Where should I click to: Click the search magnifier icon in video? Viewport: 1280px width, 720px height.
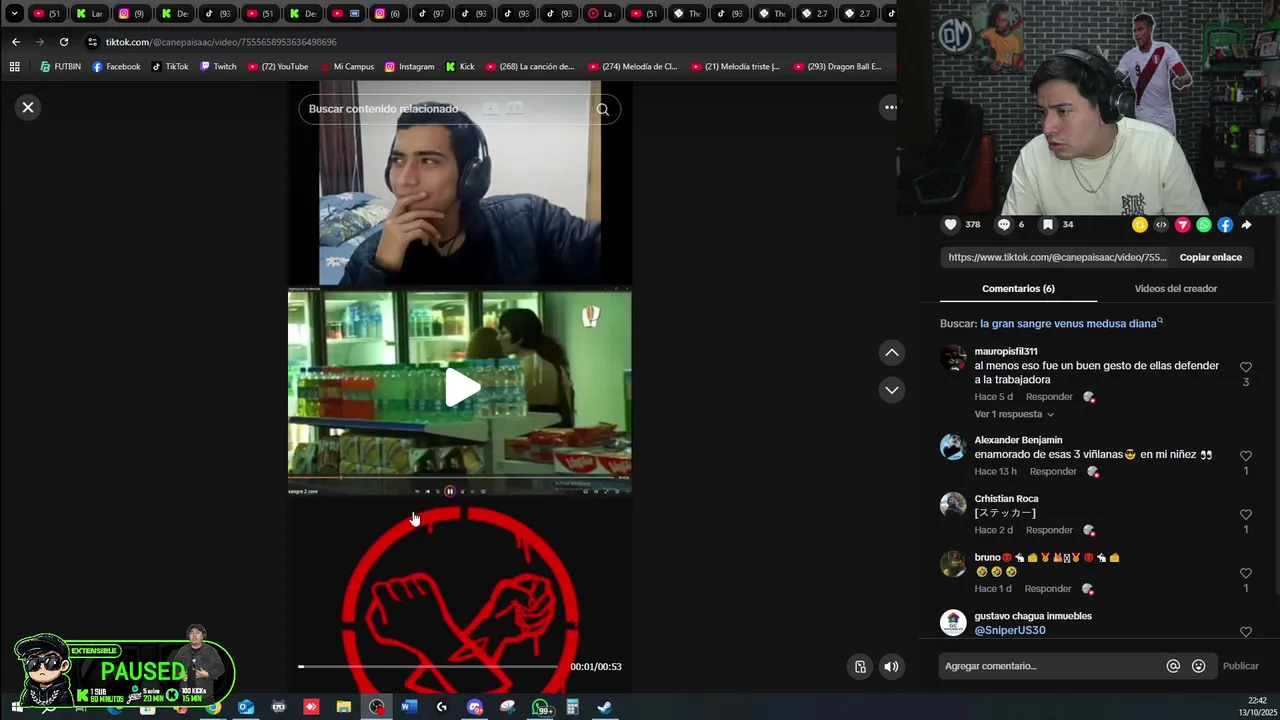(603, 109)
